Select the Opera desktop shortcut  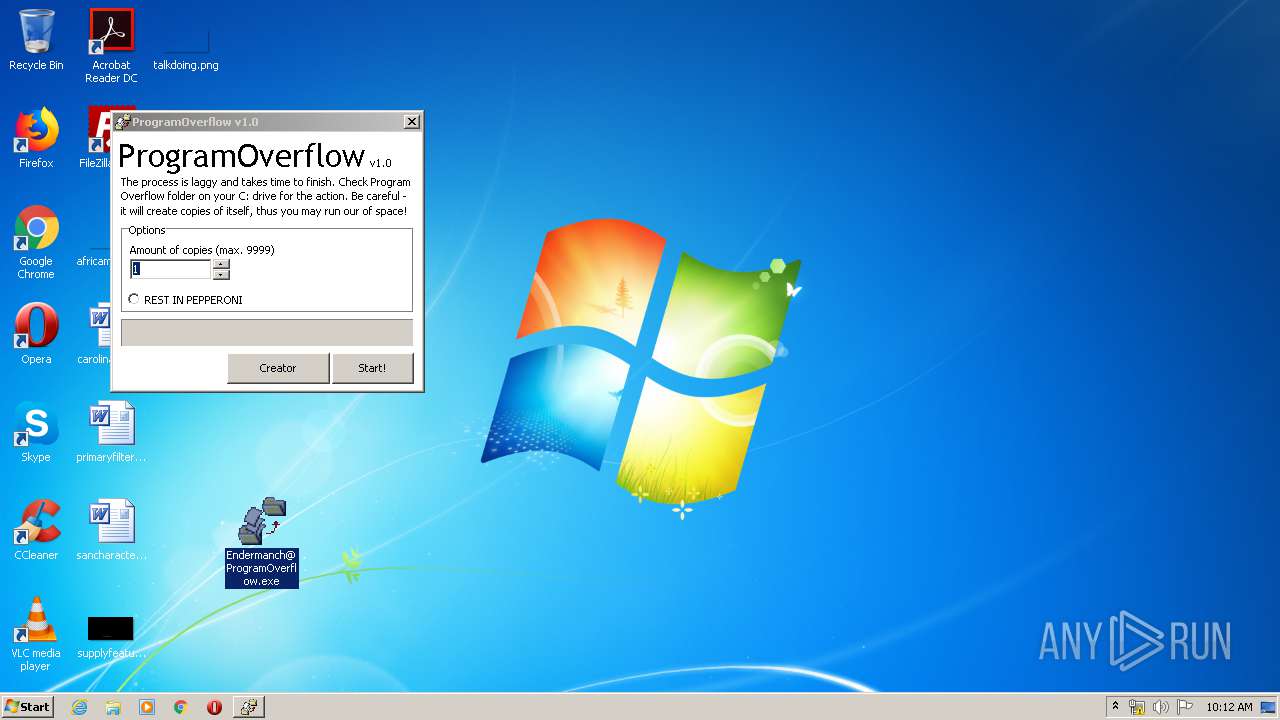36,335
